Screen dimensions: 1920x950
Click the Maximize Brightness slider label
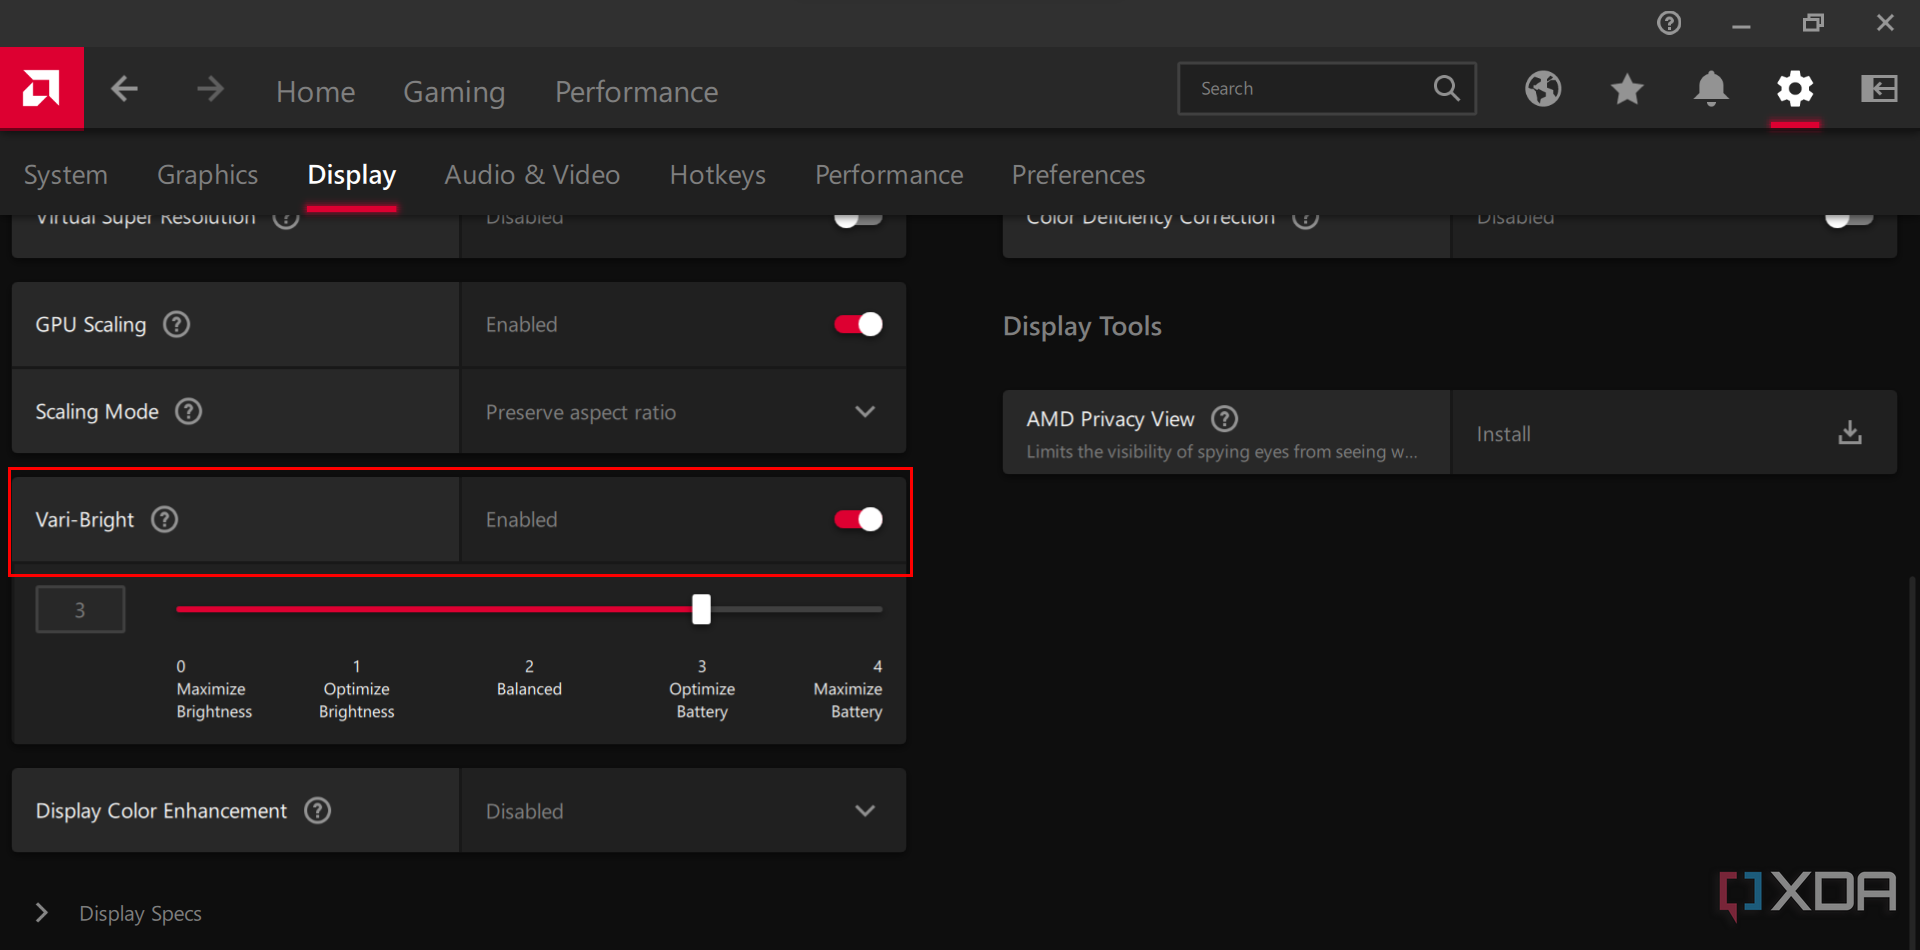tap(214, 700)
